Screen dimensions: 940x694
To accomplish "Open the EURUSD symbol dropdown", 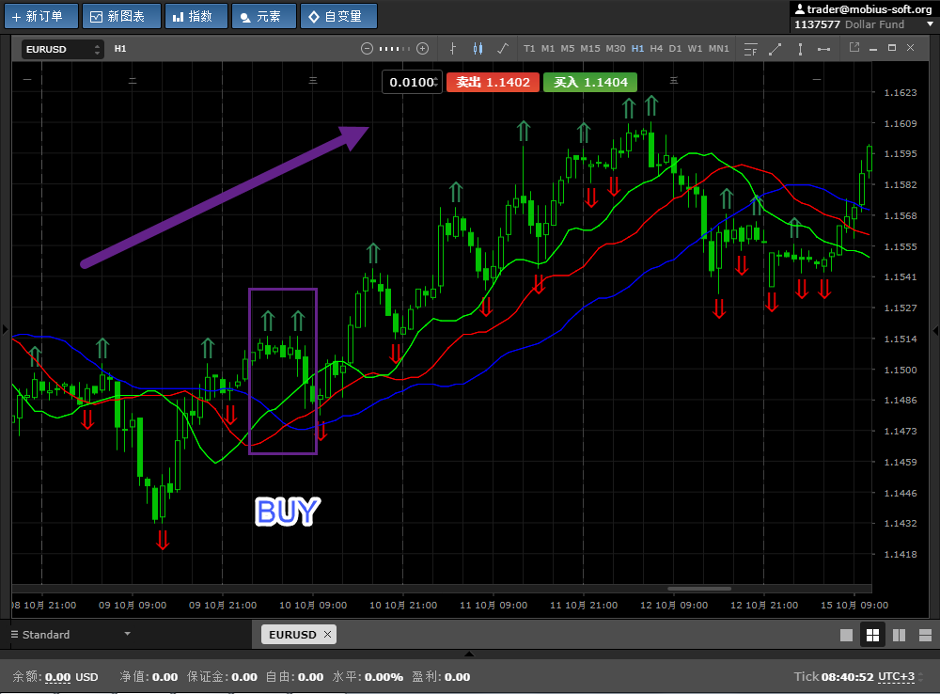I will (63, 48).
